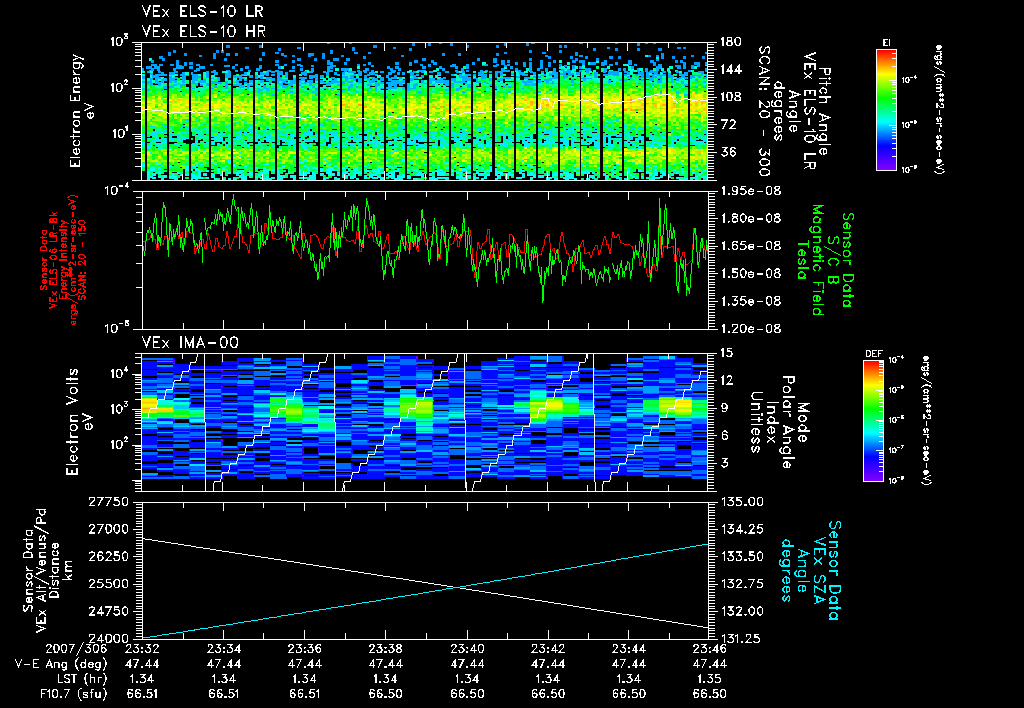Click the 108 pitch angle tick label

731,97
